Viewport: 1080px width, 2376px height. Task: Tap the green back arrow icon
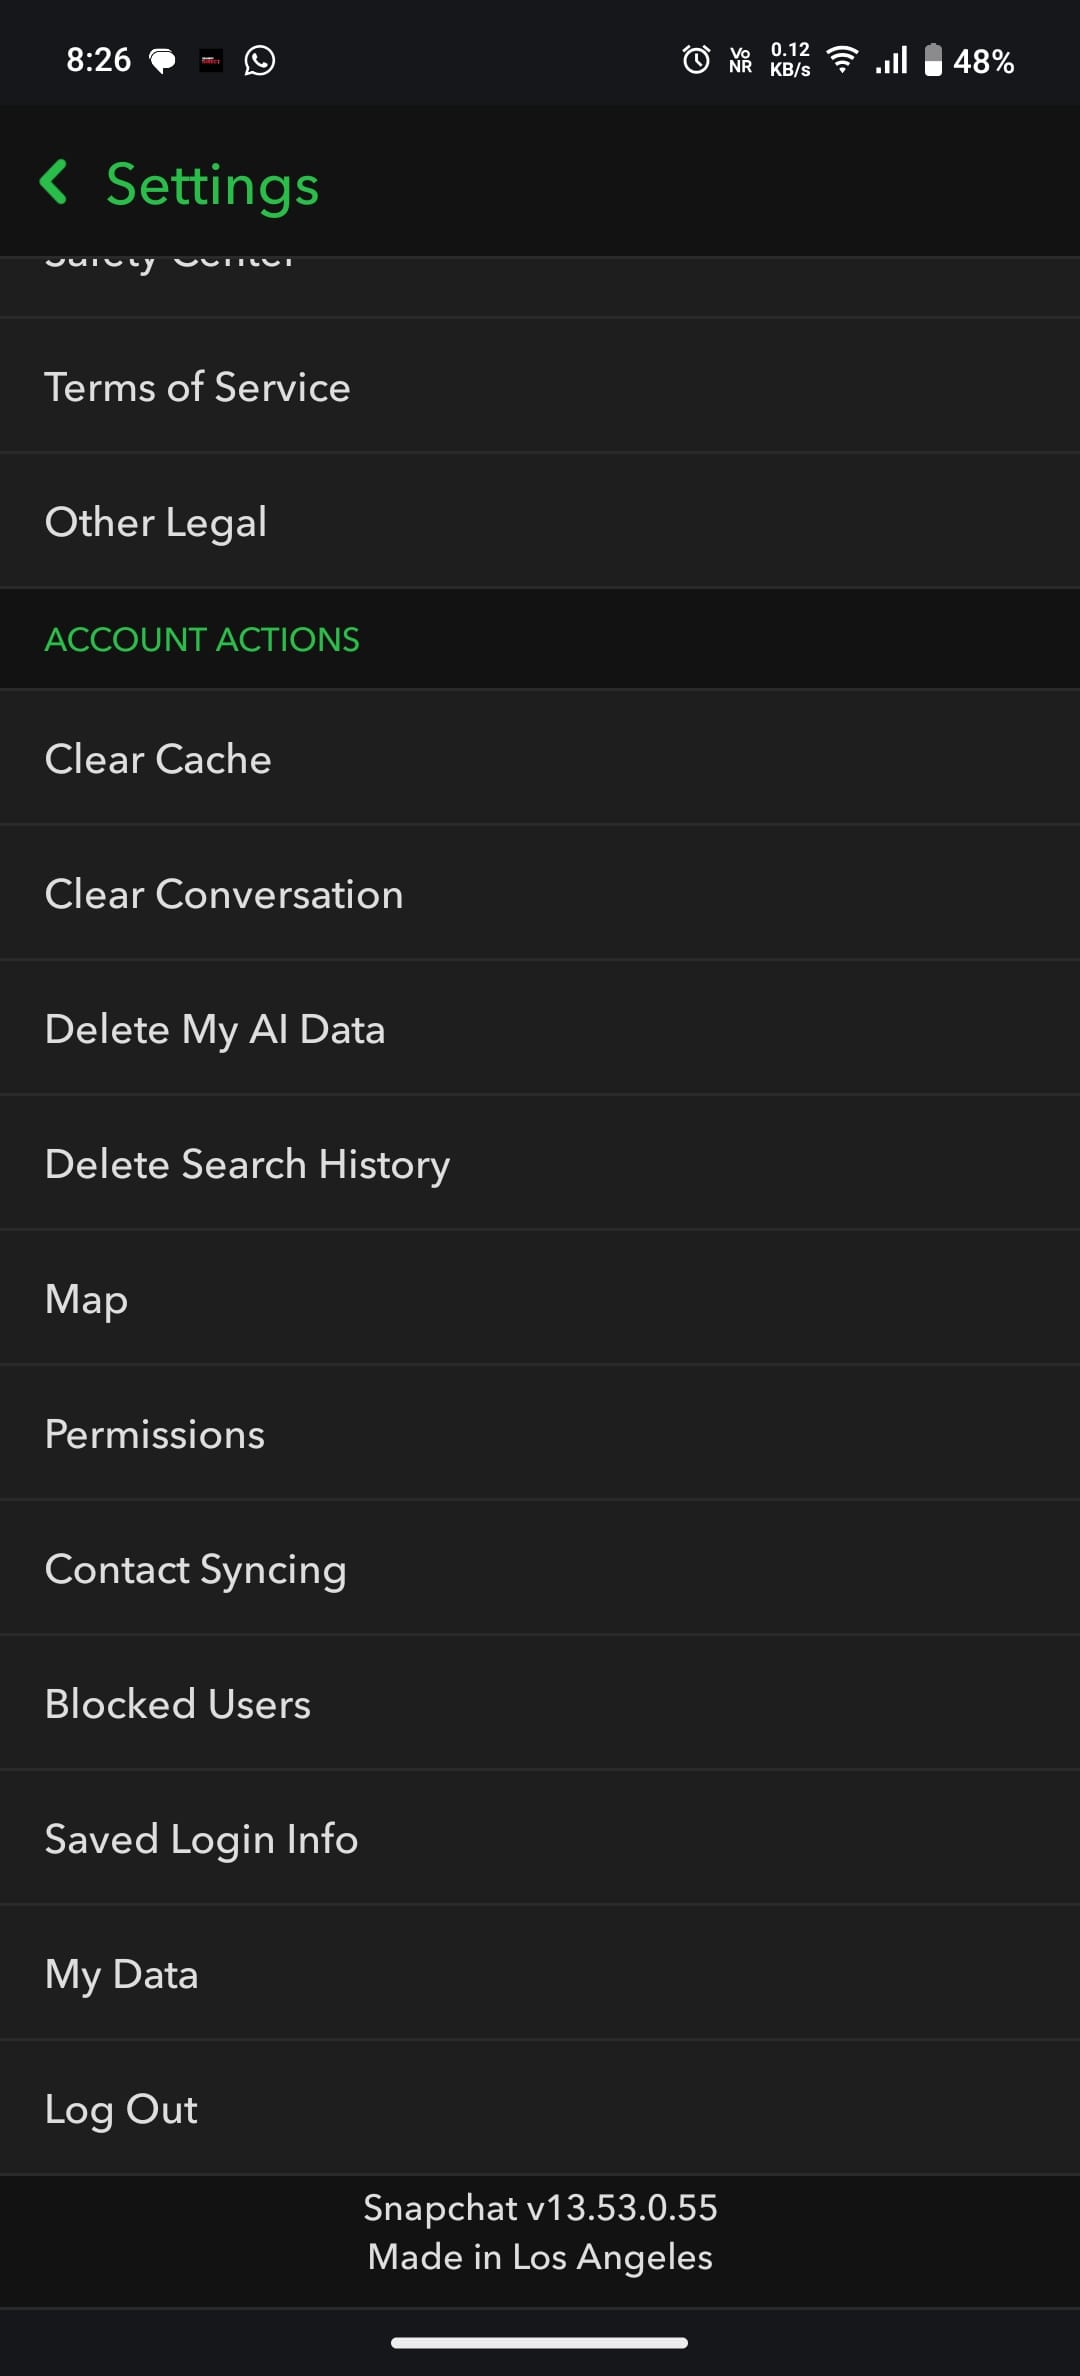[x=54, y=183]
